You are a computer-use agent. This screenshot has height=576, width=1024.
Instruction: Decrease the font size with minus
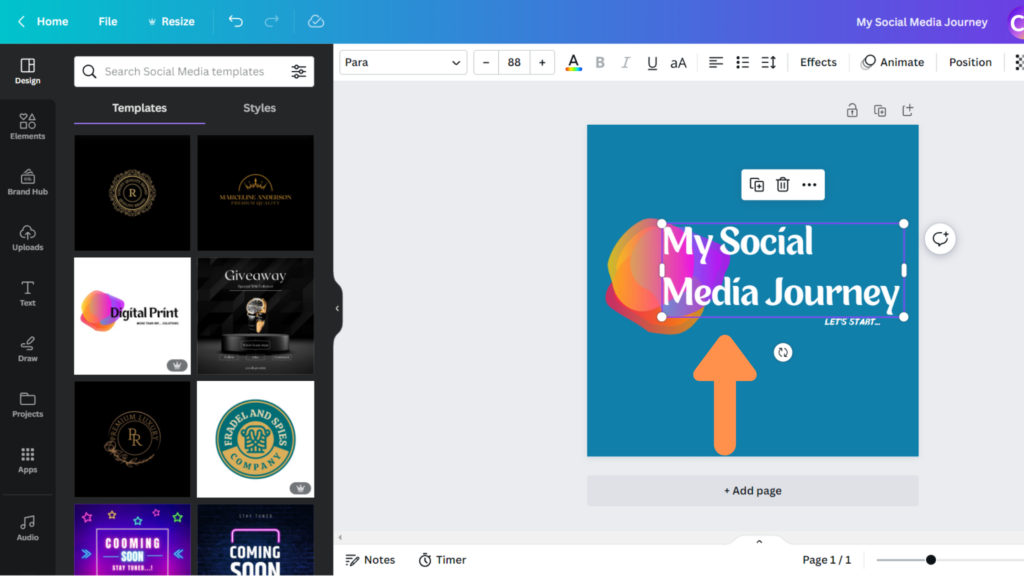(x=486, y=63)
